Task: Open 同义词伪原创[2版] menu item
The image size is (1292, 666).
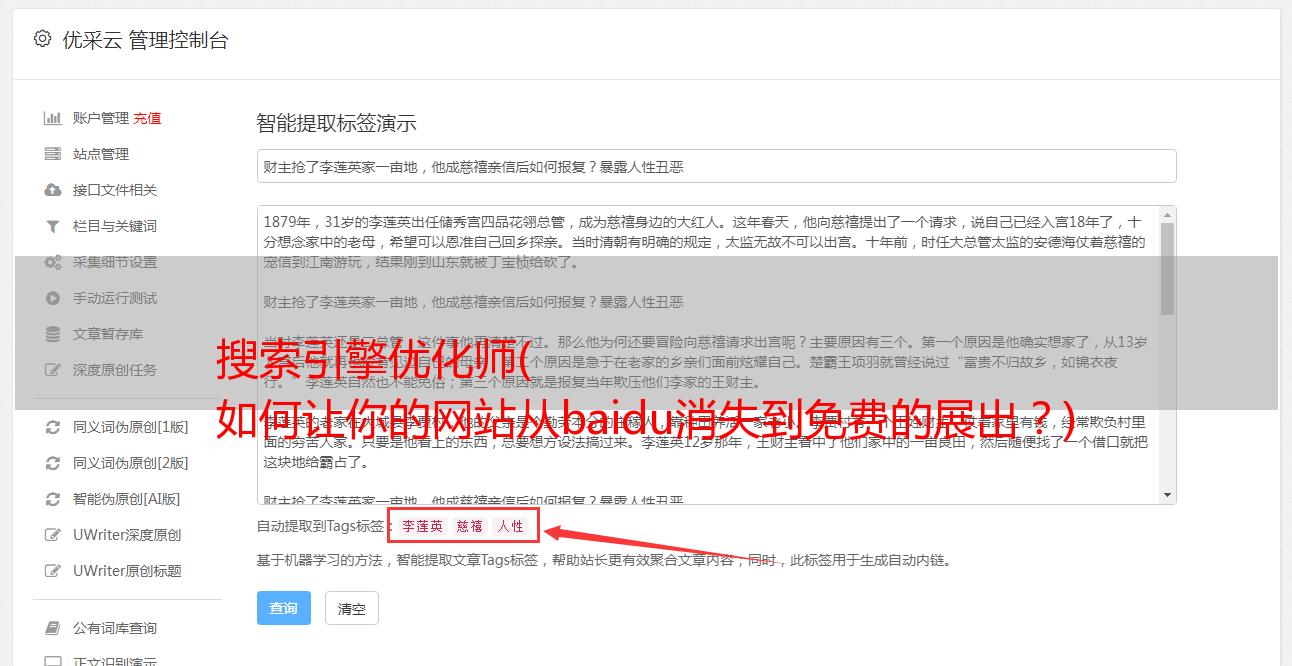Action: pyautogui.click(x=130, y=463)
